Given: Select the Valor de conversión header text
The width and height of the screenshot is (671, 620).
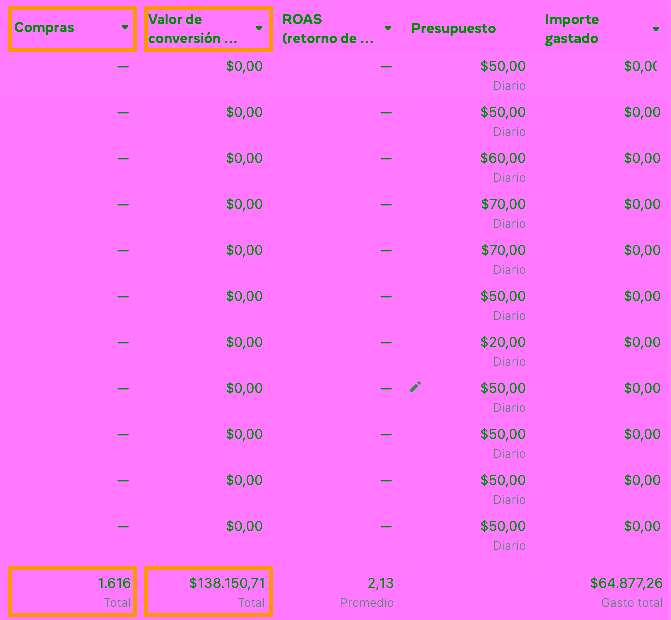Looking at the screenshot, I should point(193,29).
